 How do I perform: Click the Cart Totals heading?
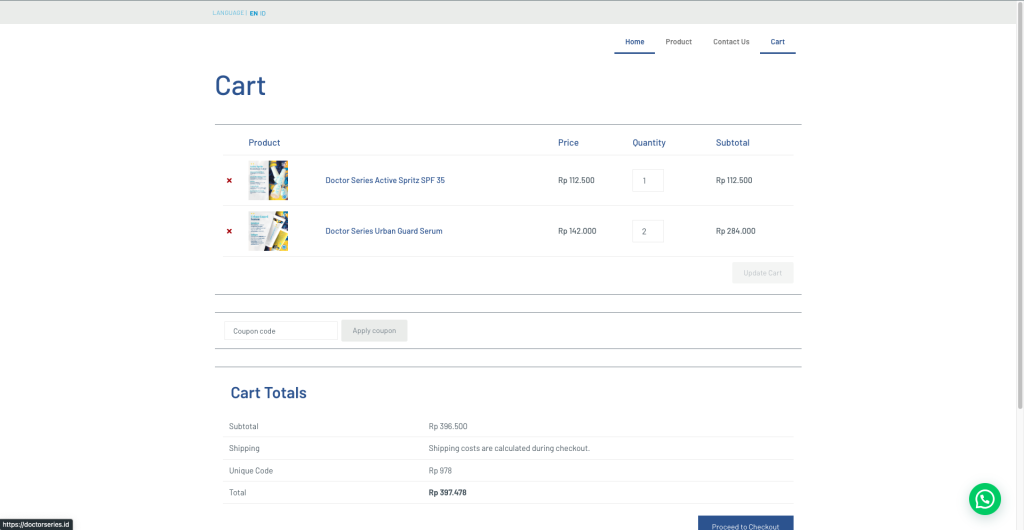[x=268, y=393]
